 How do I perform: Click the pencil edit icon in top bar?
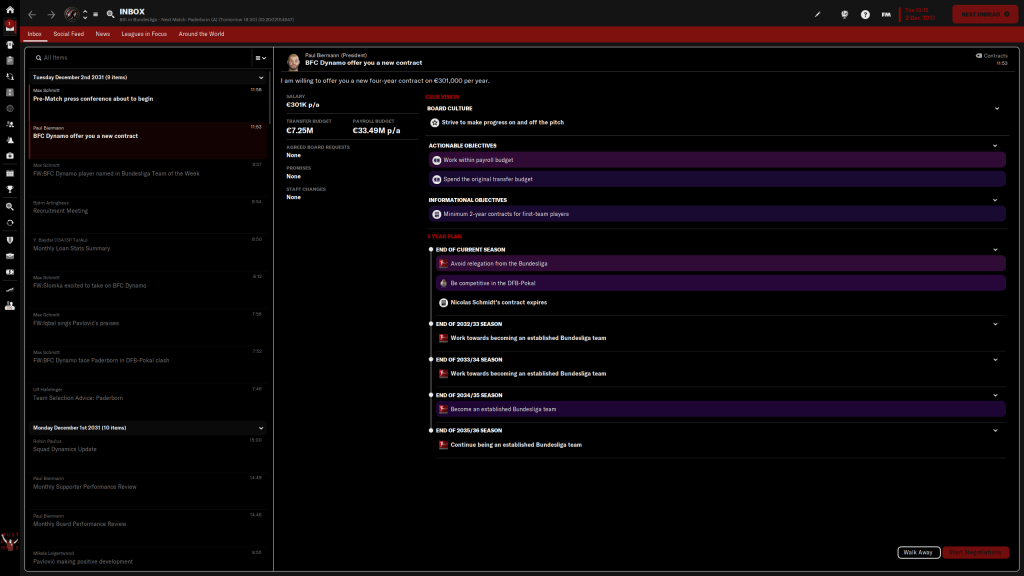click(x=817, y=14)
